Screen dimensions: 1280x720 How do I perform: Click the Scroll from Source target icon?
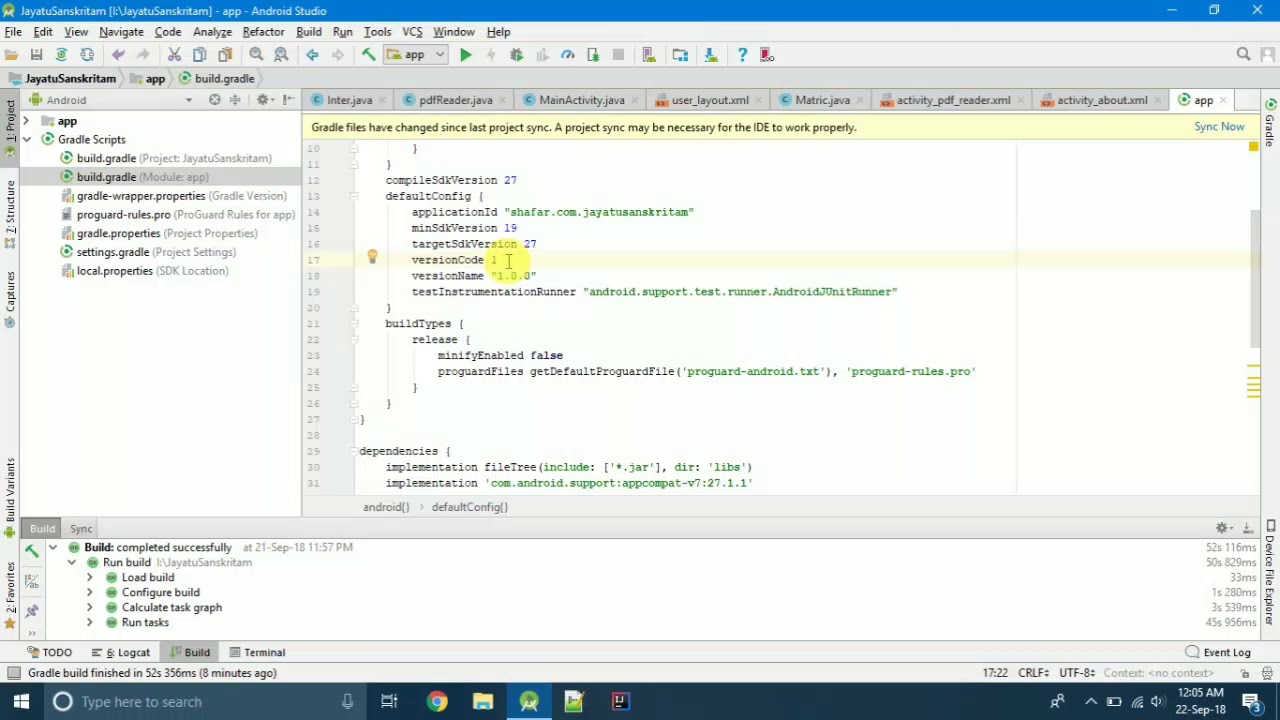pos(214,100)
